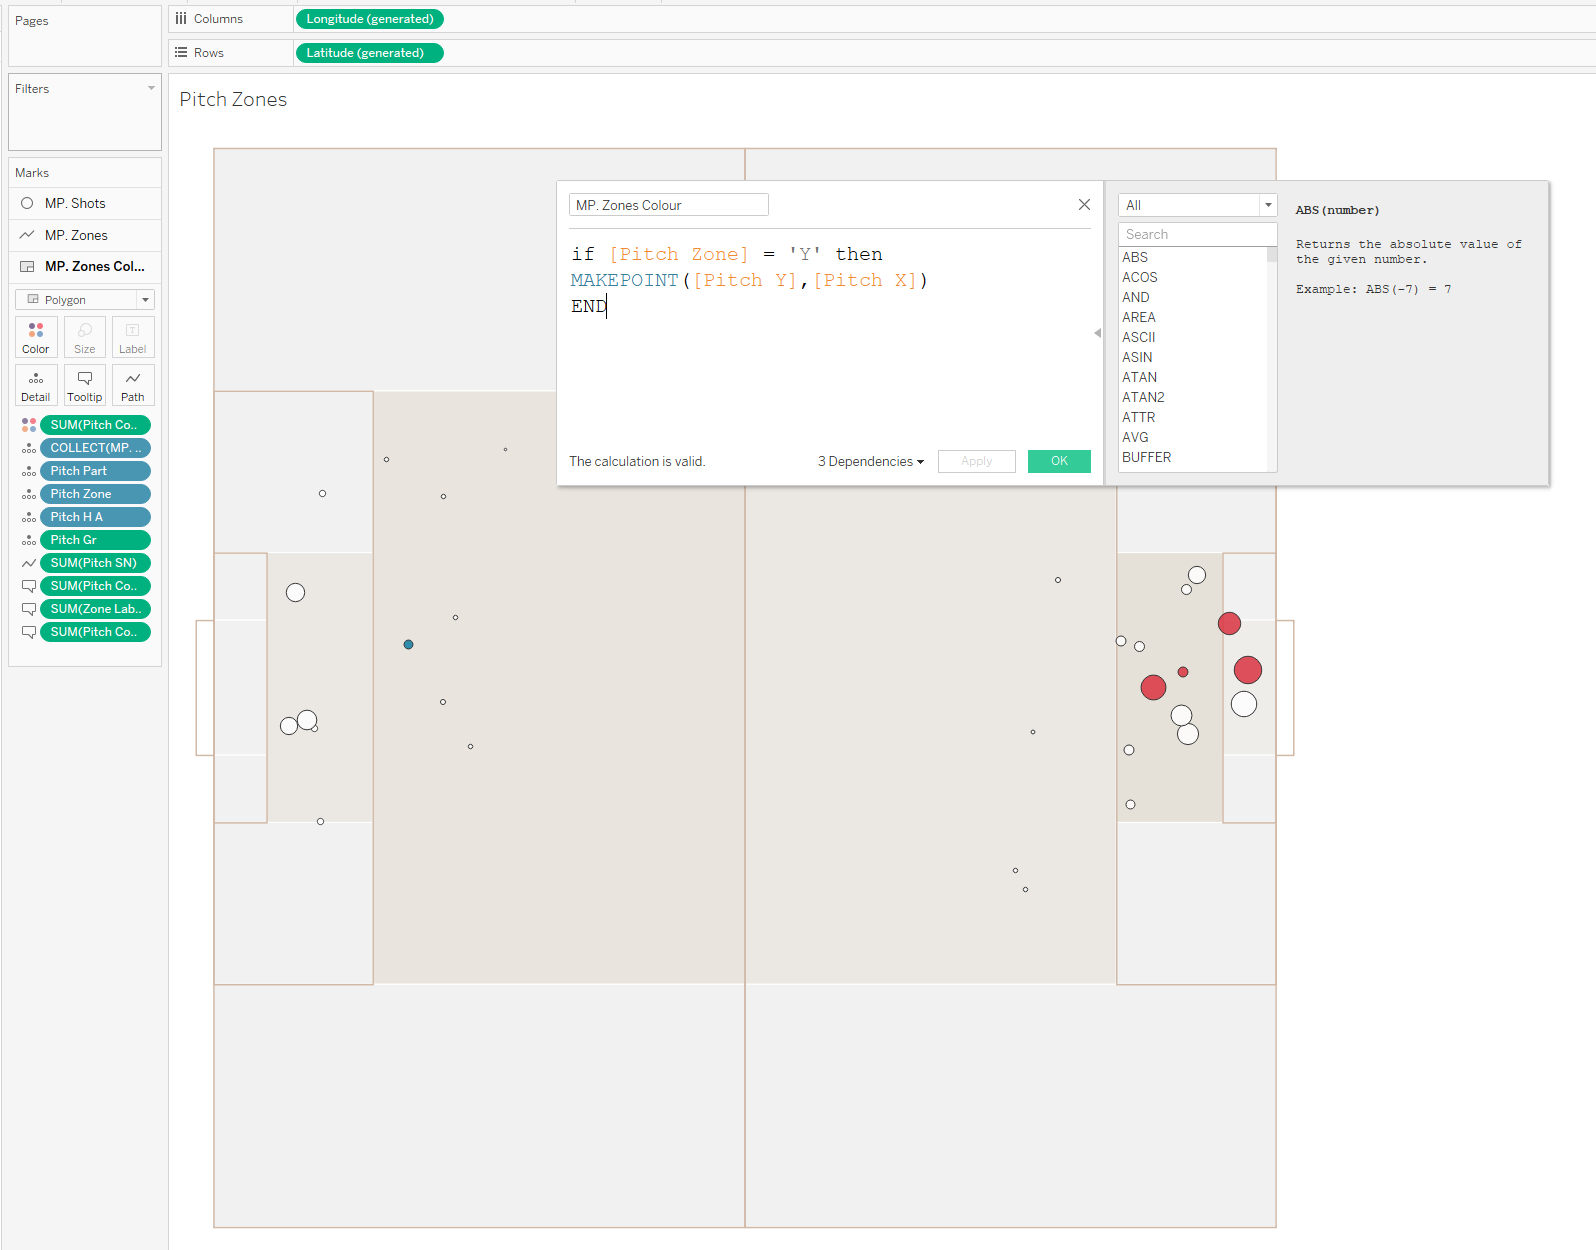Open the Filters shelf dropdown arrow

click(x=151, y=89)
